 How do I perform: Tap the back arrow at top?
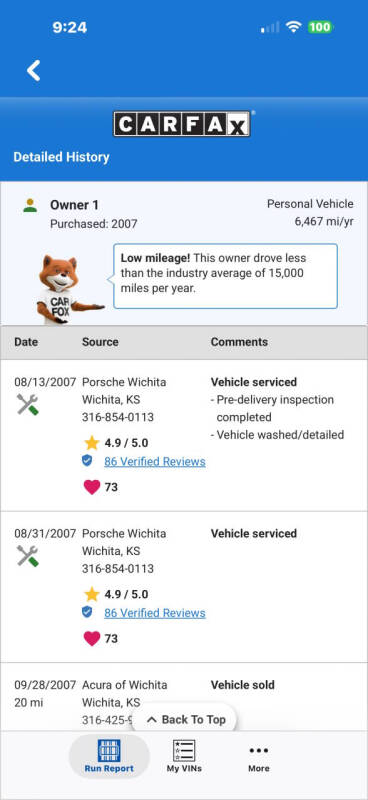34,70
